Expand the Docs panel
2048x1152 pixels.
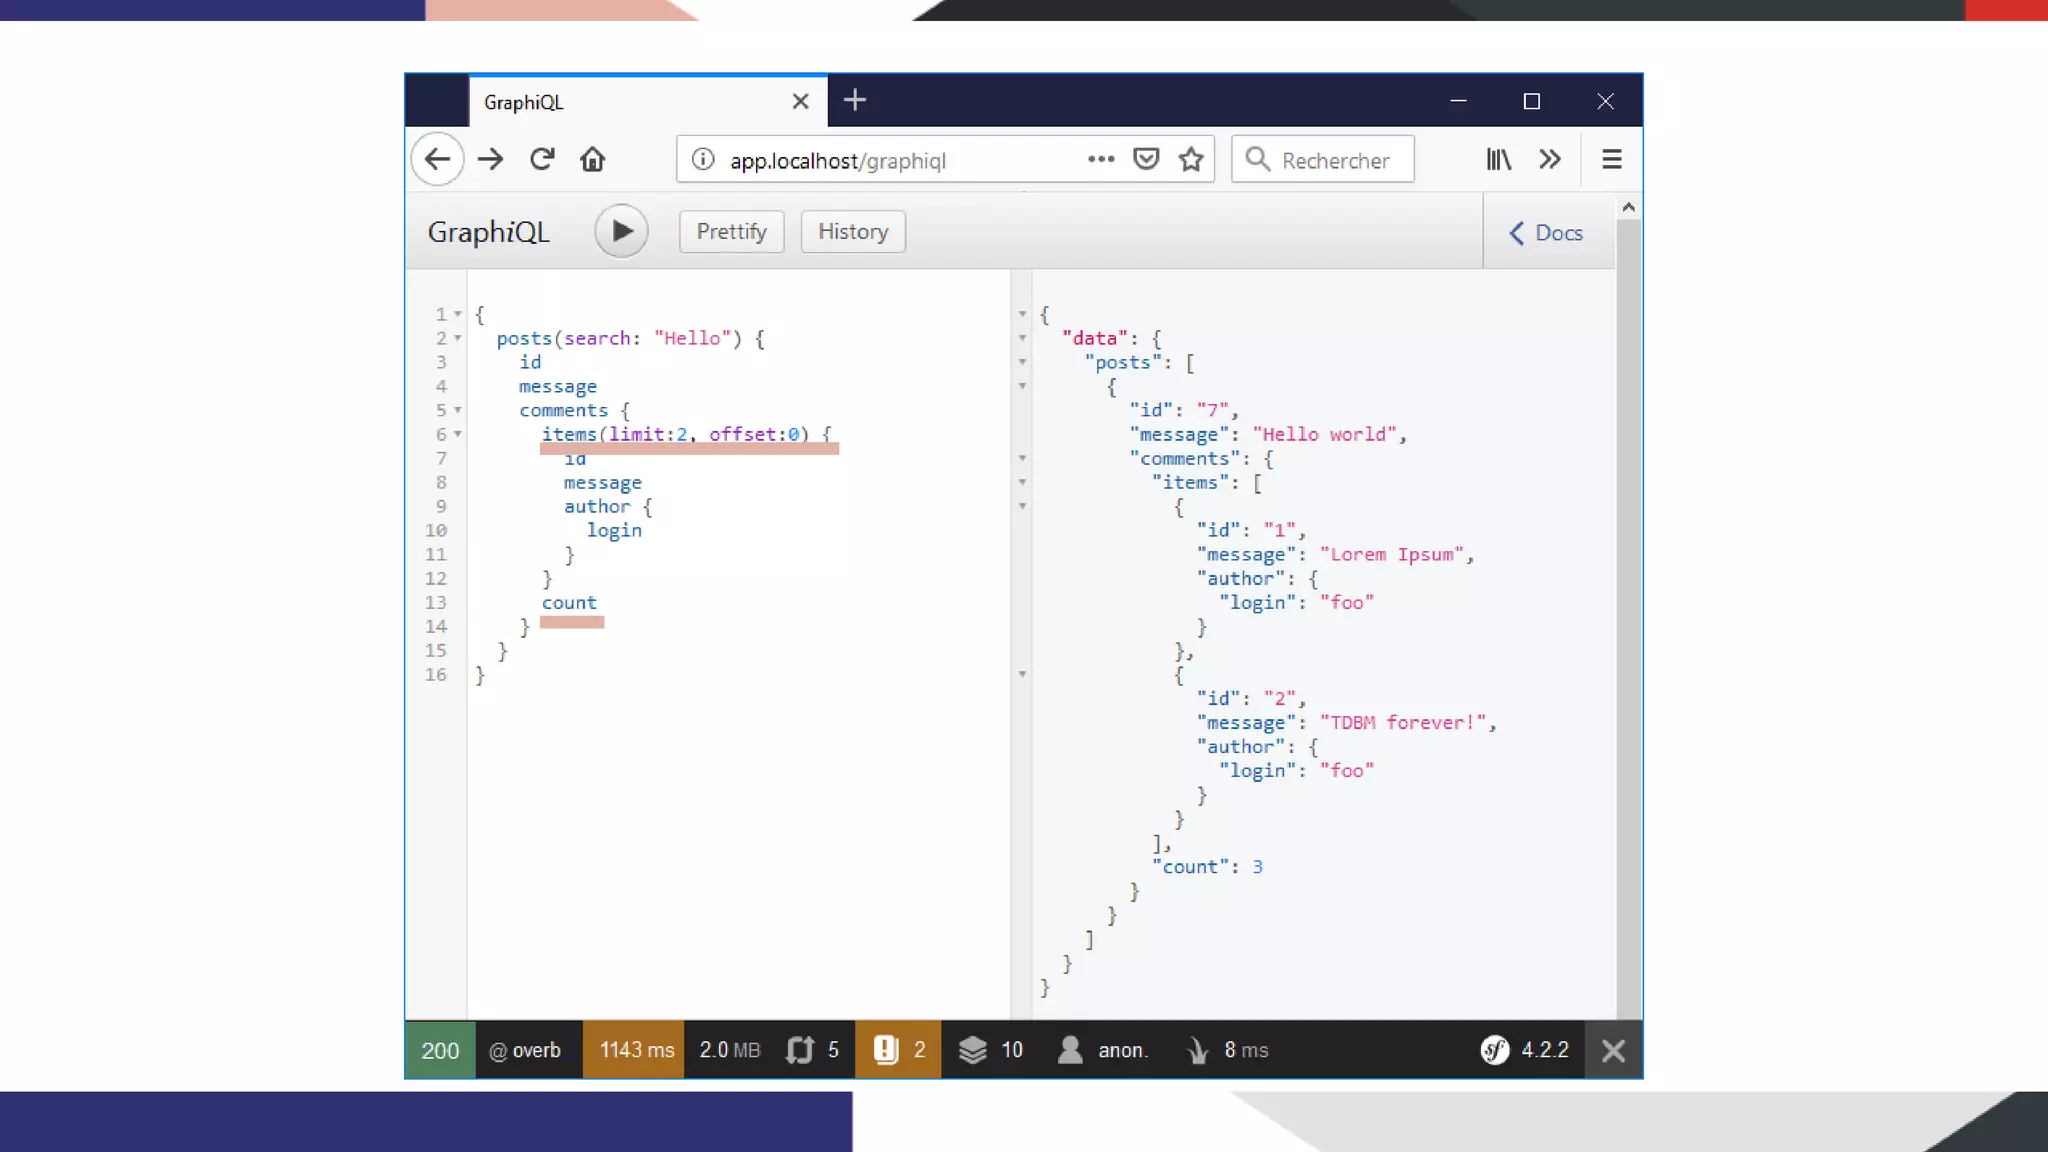[1546, 233]
